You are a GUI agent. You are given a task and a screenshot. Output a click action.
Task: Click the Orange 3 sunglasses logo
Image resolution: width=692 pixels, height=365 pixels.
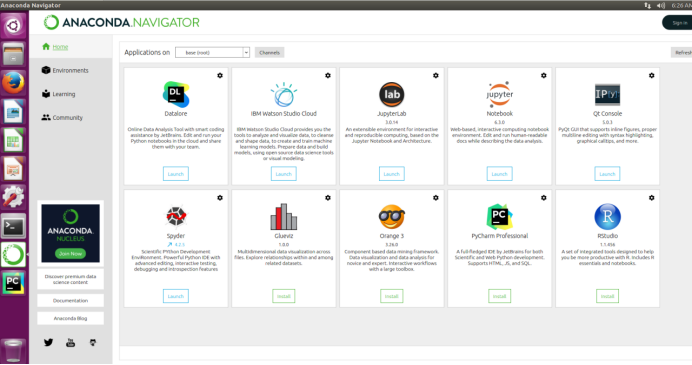click(391, 216)
